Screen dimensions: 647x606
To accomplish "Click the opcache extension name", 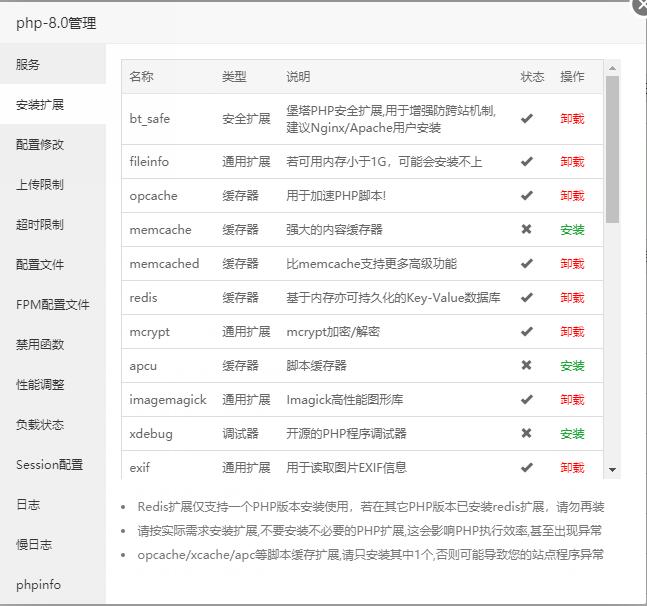I will pos(153,196).
